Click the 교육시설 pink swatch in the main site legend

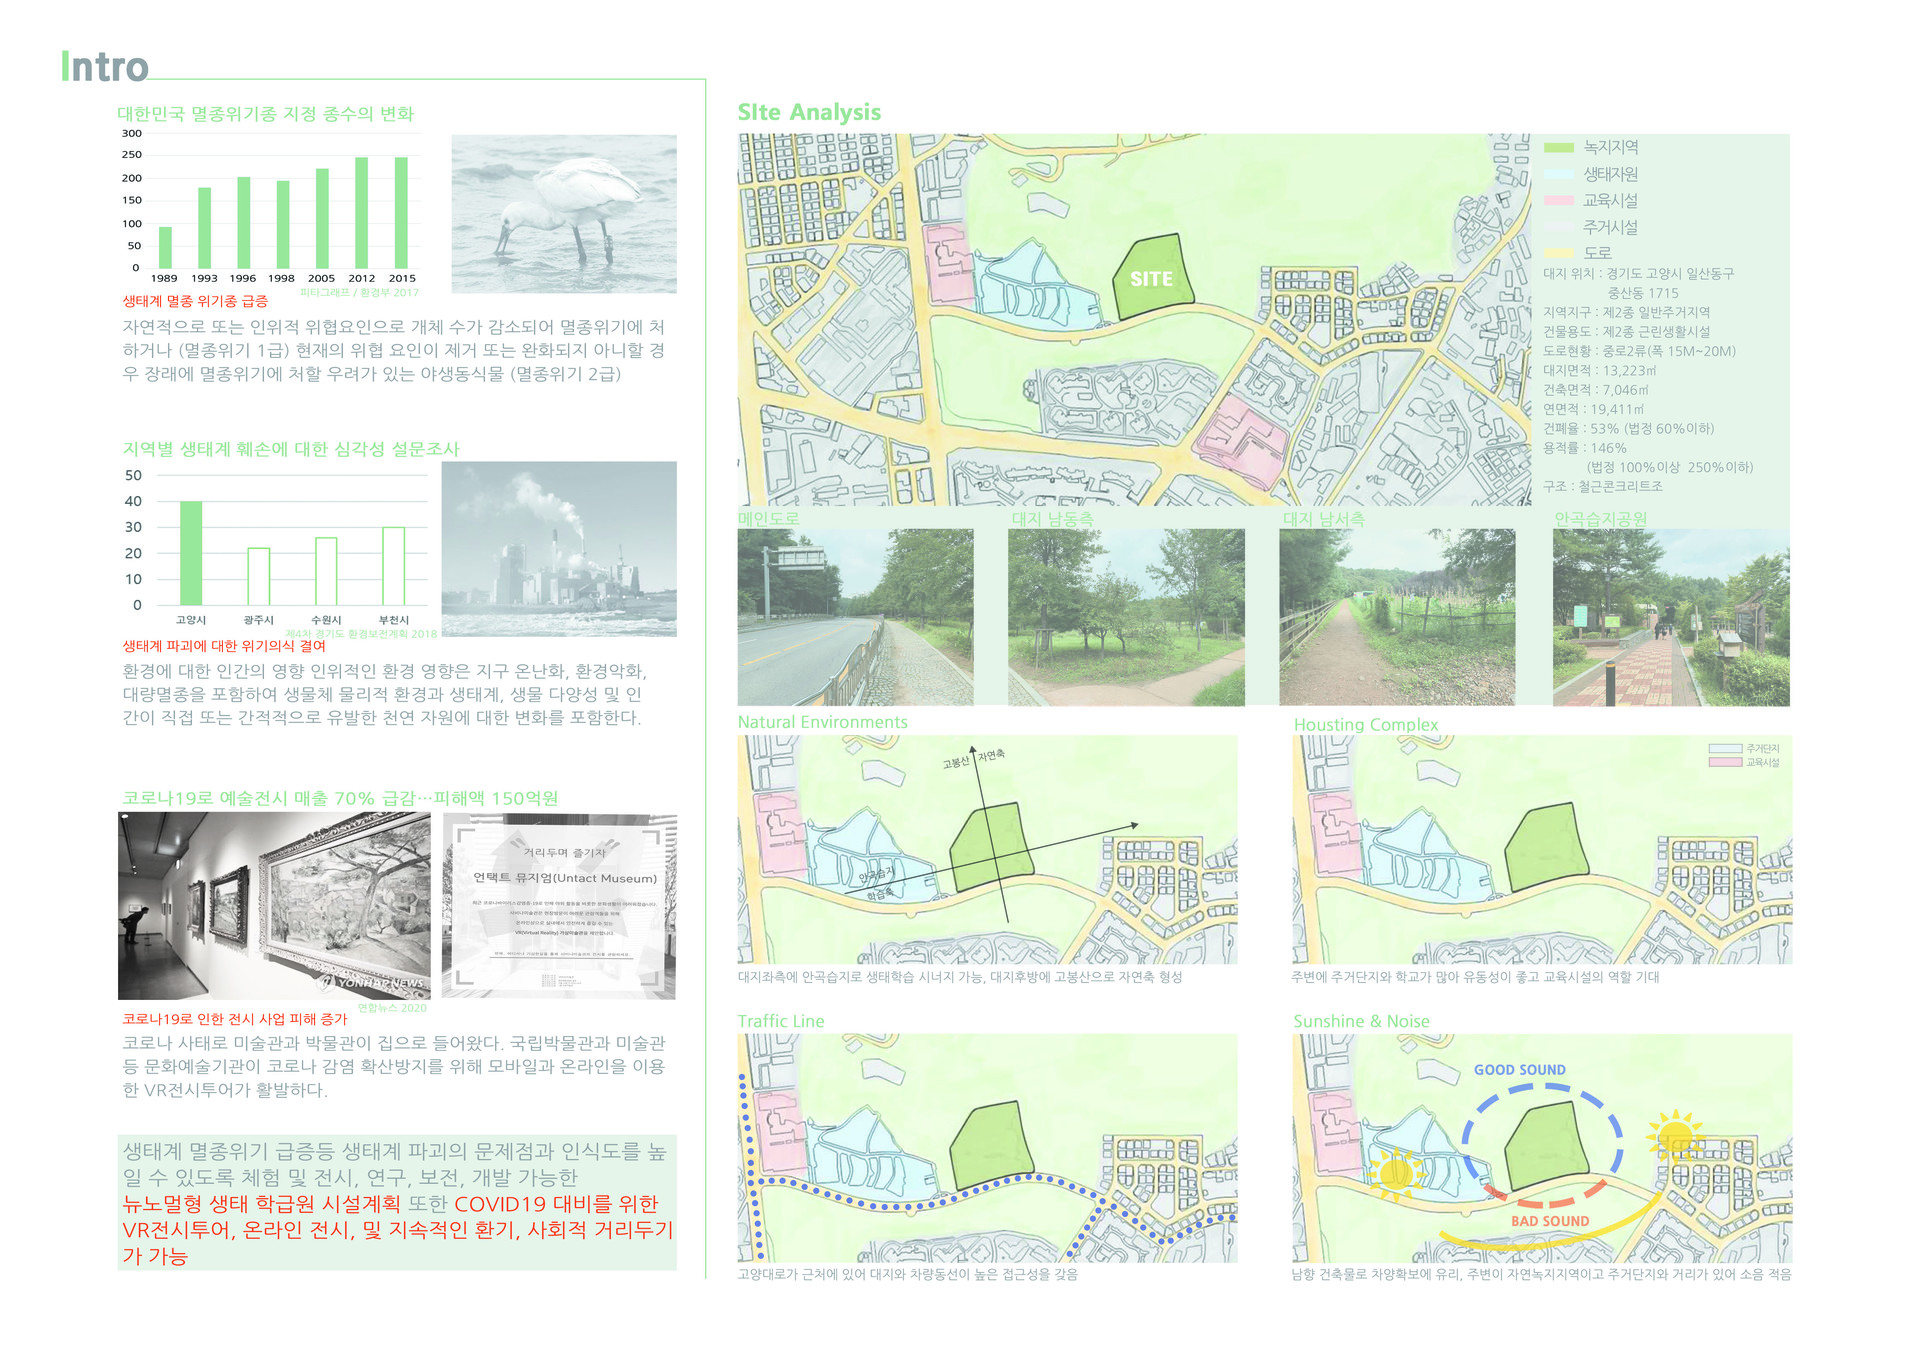1559,201
